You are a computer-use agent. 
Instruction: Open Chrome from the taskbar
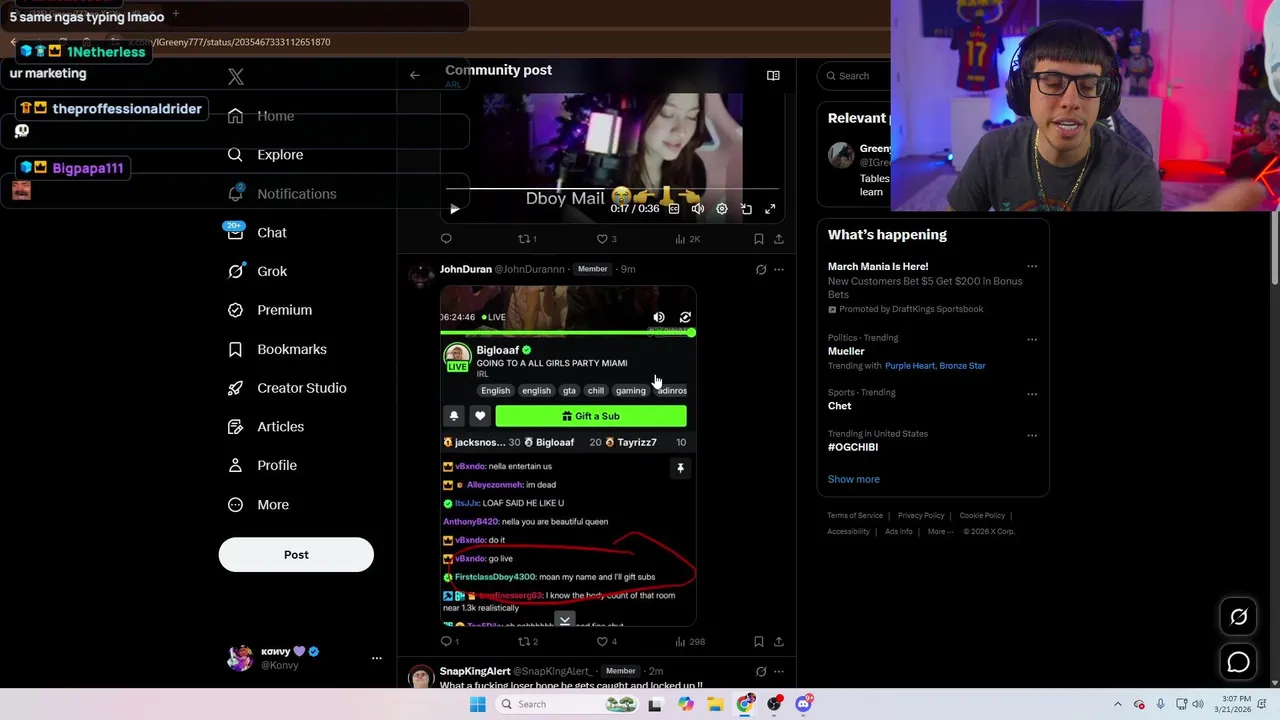point(745,704)
